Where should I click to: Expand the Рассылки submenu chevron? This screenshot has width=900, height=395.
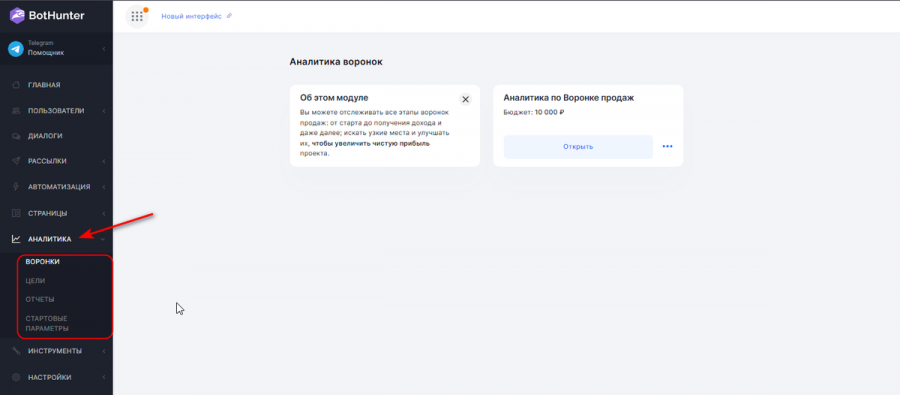(x=104, y=161)
